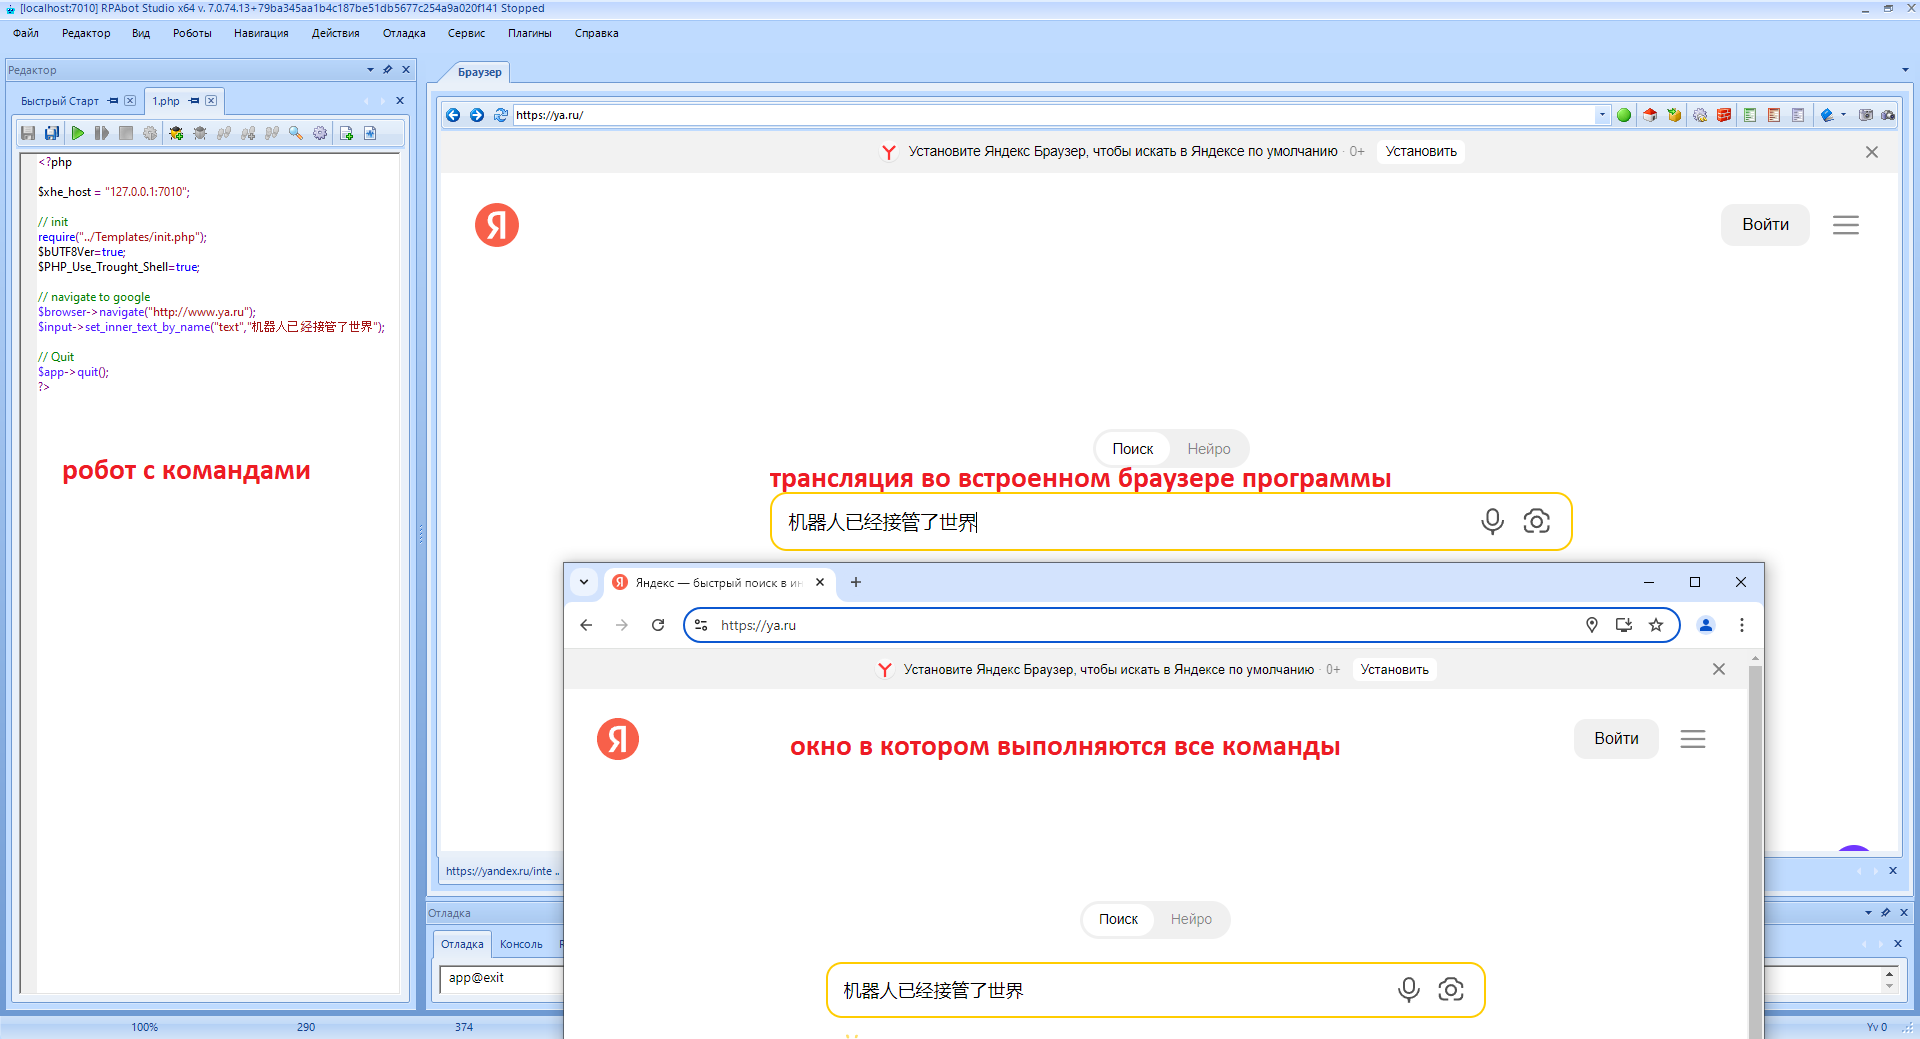Viewport: 1920px width, 1039px height.
Task: Select Поиск toggle in Chrome Yandex page
Action: pyautogui.click(x=1118, y=919)
